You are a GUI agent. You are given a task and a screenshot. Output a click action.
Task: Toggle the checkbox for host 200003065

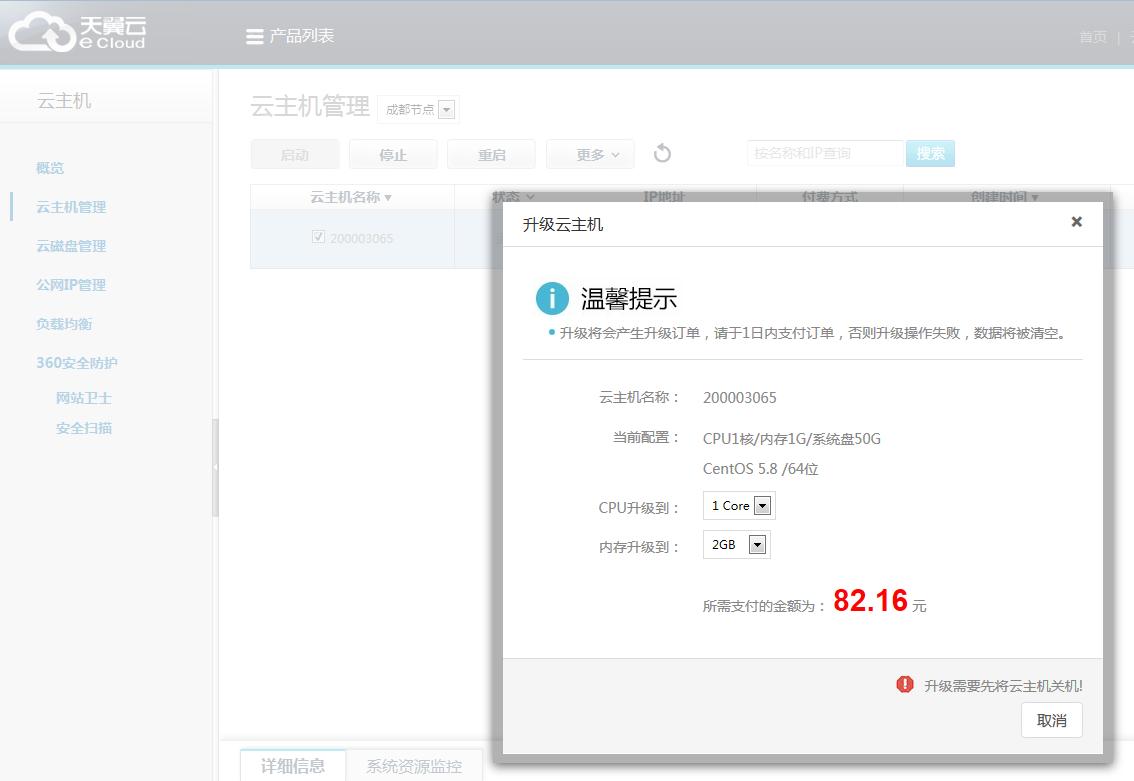click(x=319, y=237)
